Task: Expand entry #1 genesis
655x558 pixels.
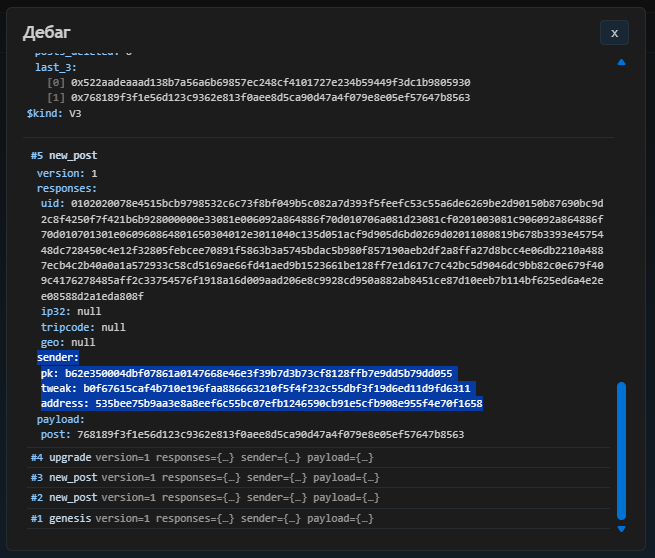Action: click(318, 518)
